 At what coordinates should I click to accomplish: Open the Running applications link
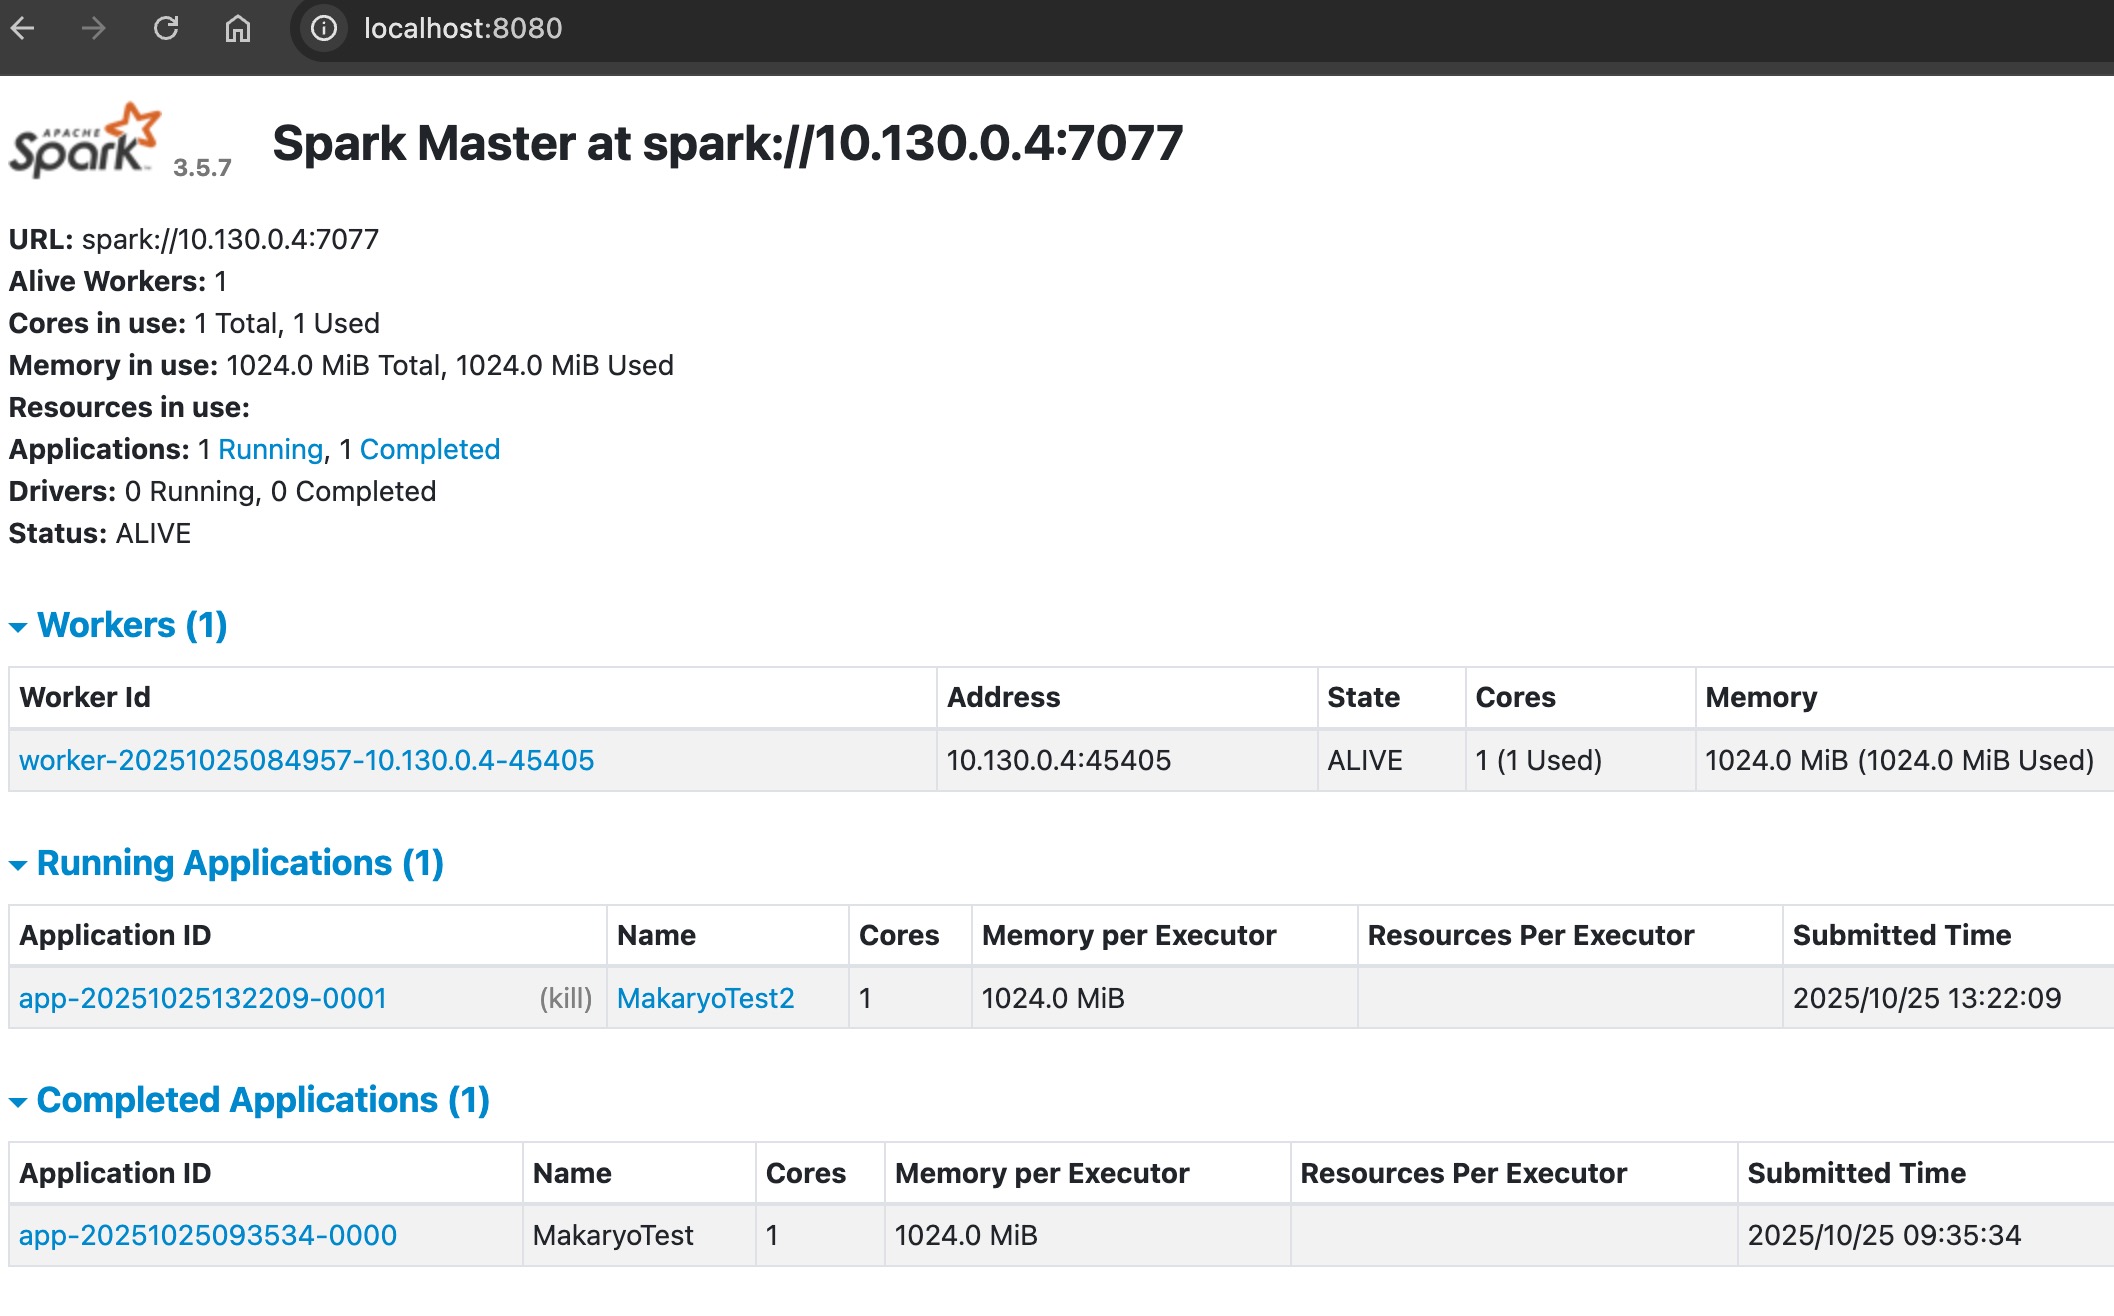(270, 449)
